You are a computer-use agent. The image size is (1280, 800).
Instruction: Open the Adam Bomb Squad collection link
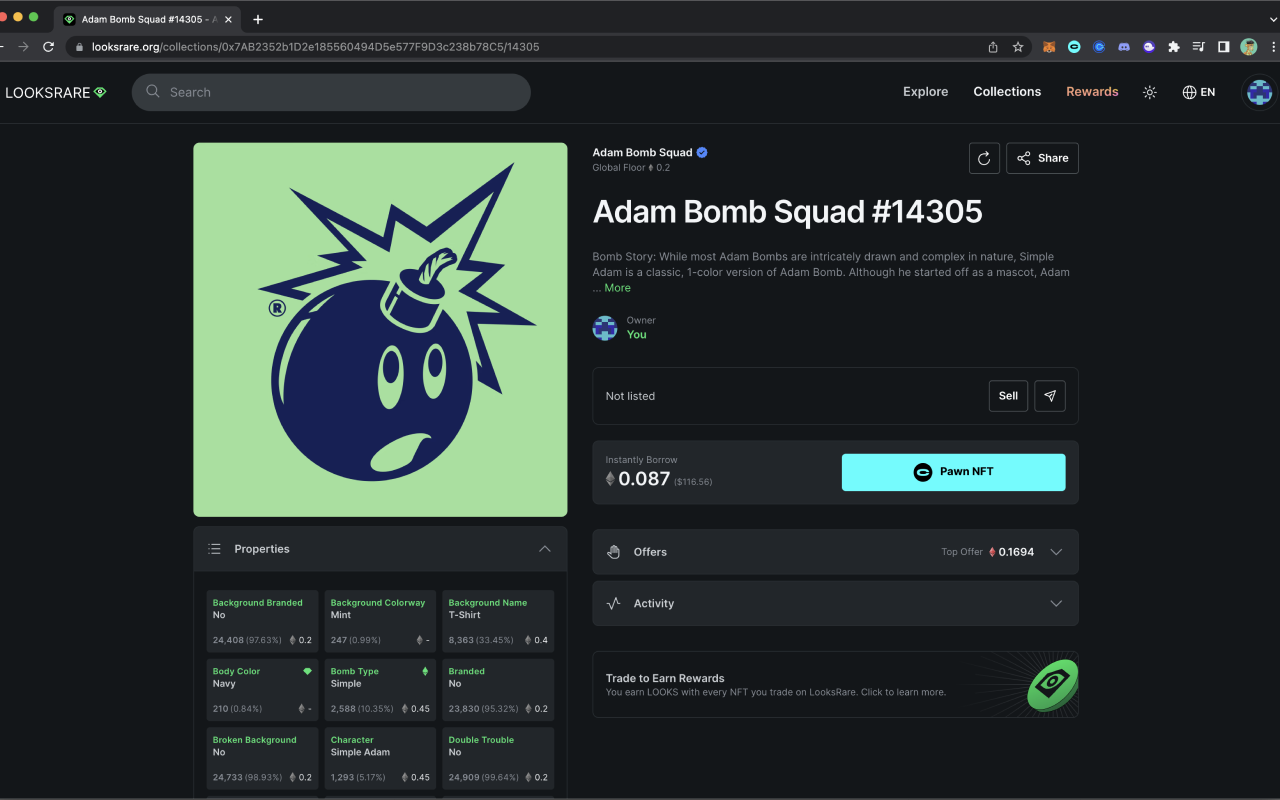pos(642,153)
